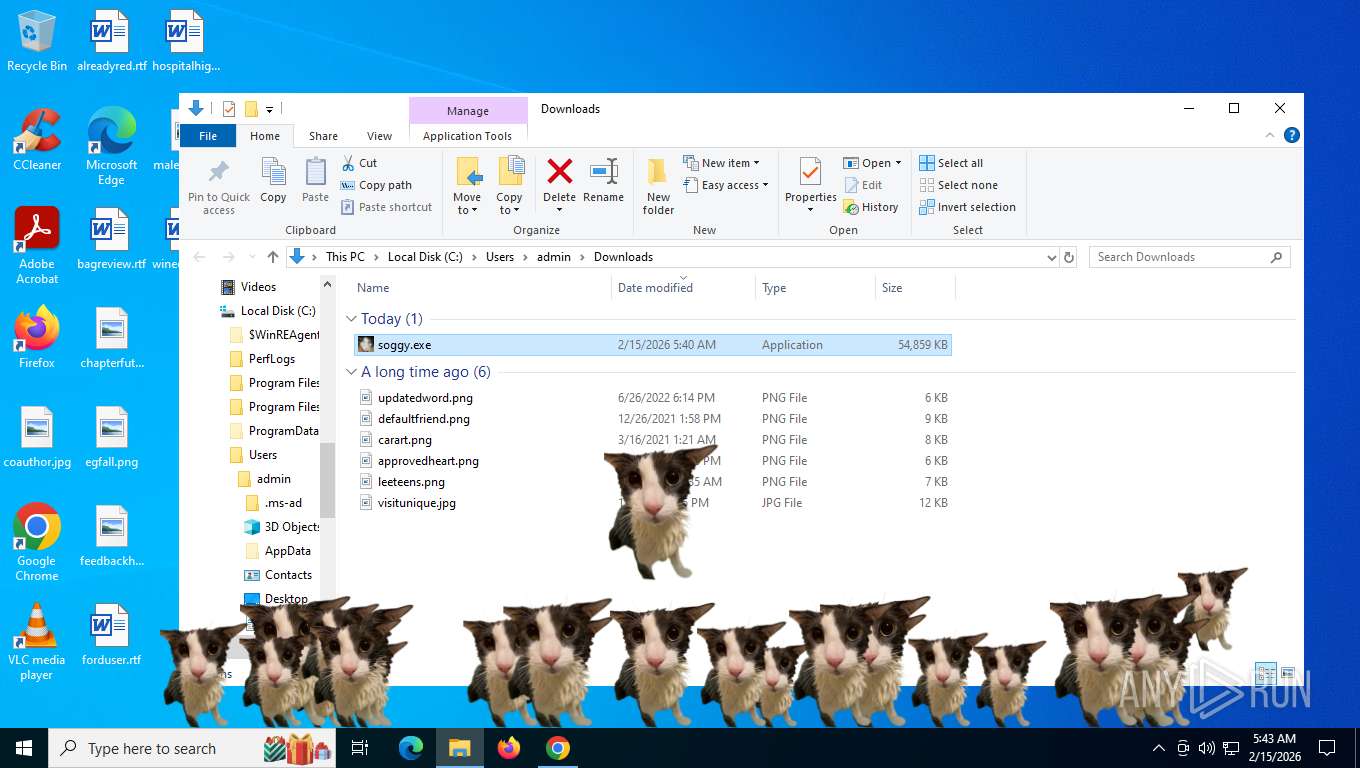
Task: Switch to the View tab
Action: (x=380, y=136)
